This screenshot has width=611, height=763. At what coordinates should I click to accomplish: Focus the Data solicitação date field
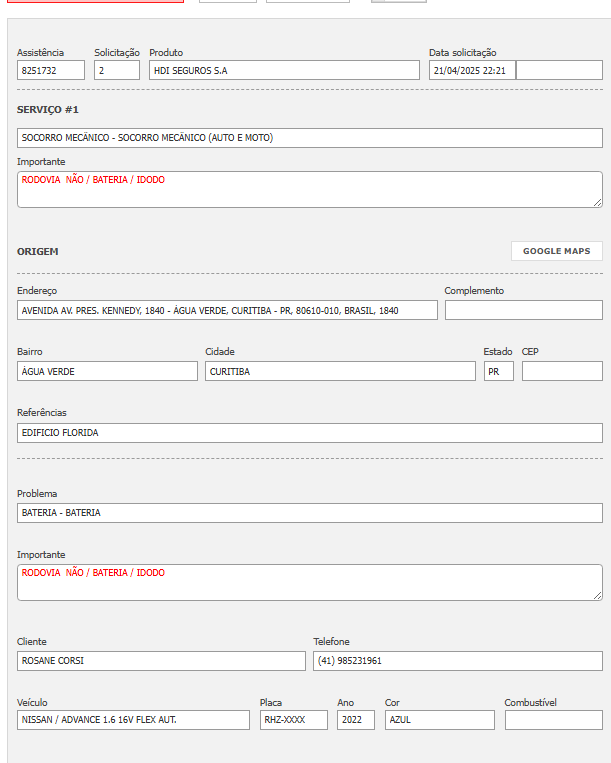pos(472,71)
